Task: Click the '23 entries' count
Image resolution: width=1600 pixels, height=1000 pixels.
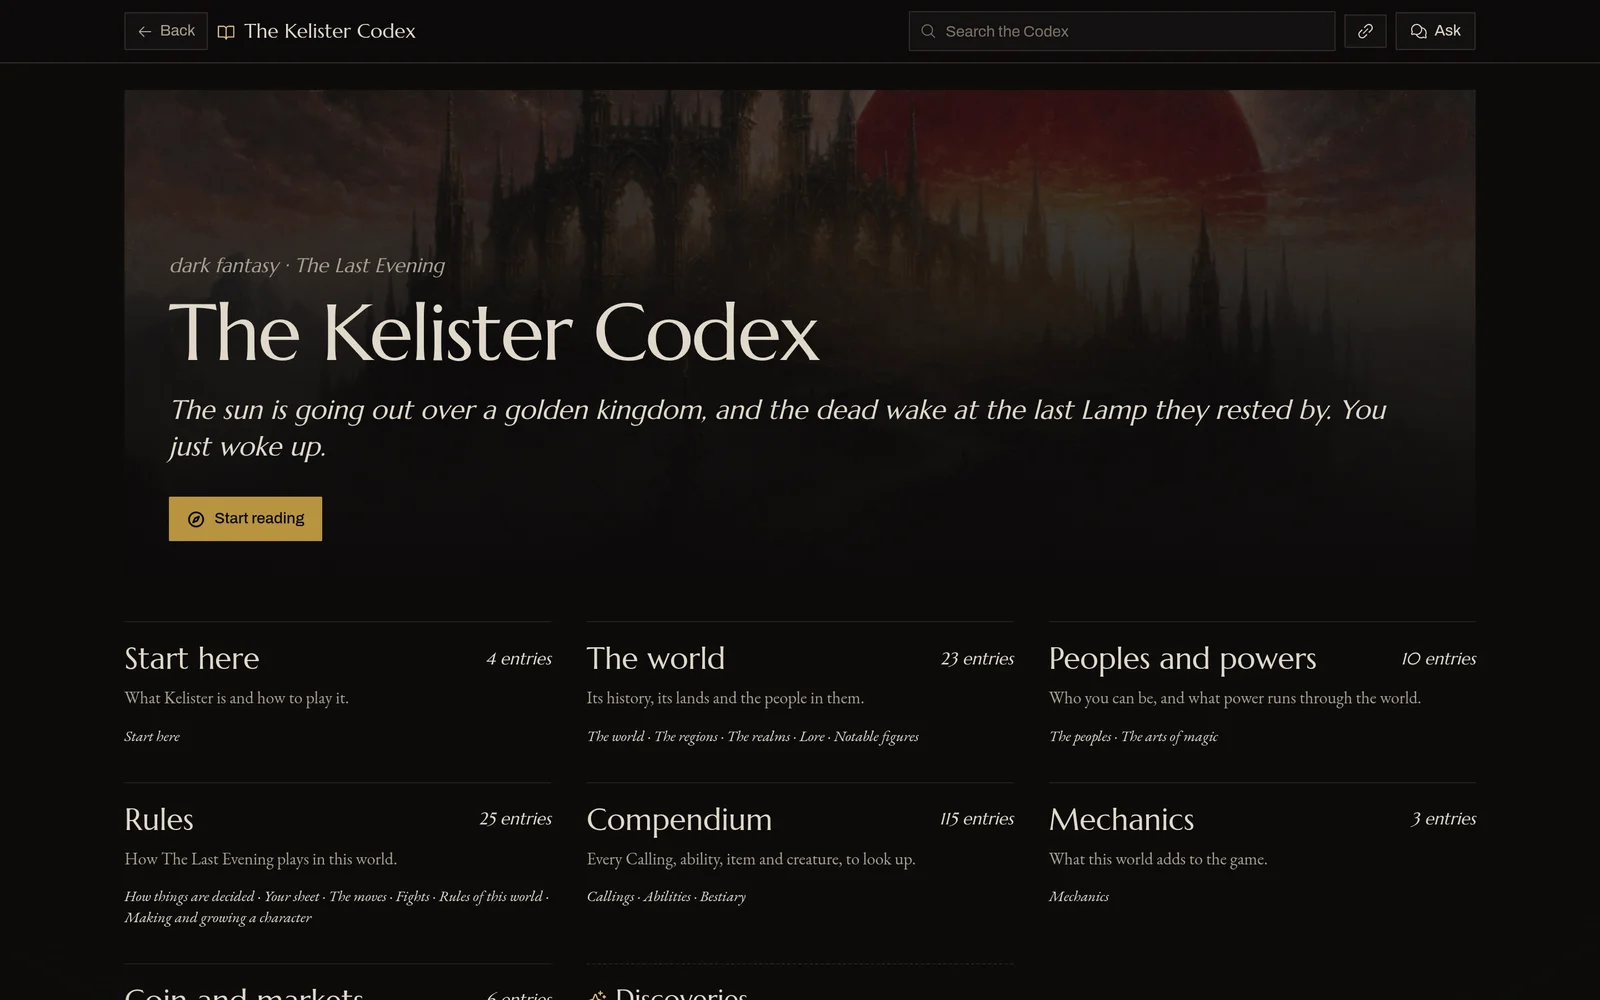Action: pos(977,659)
